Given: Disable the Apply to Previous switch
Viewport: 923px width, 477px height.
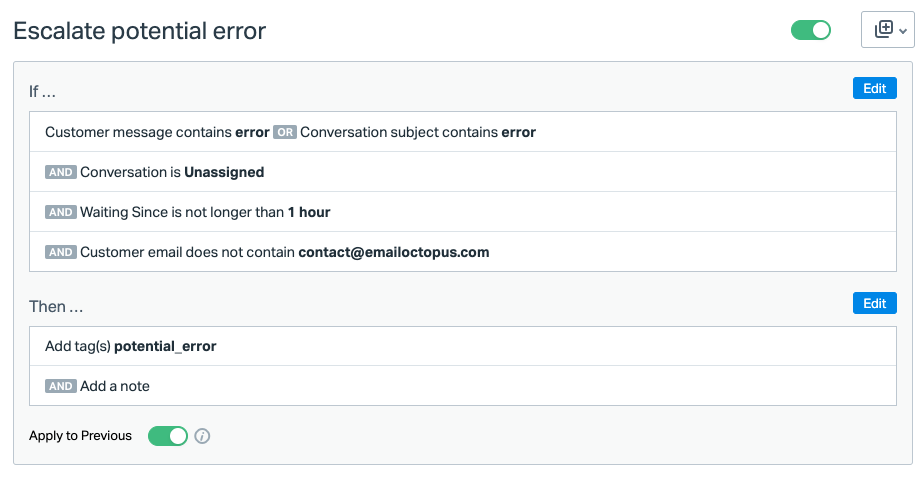Looking at the screenshot, I should click(168, 436).
